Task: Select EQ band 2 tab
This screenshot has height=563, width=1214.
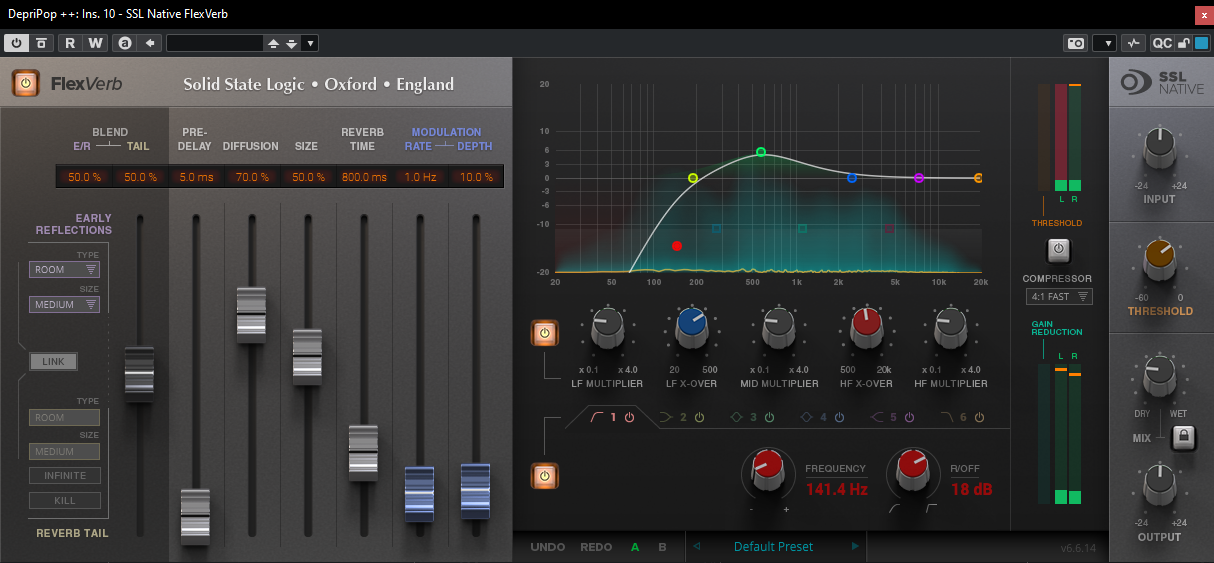Action: click(x=682, y=417)
